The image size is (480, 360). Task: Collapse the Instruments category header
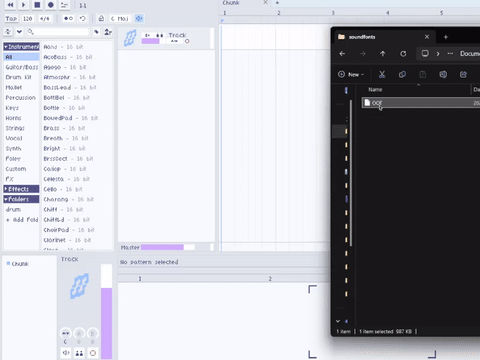point(21,47)
